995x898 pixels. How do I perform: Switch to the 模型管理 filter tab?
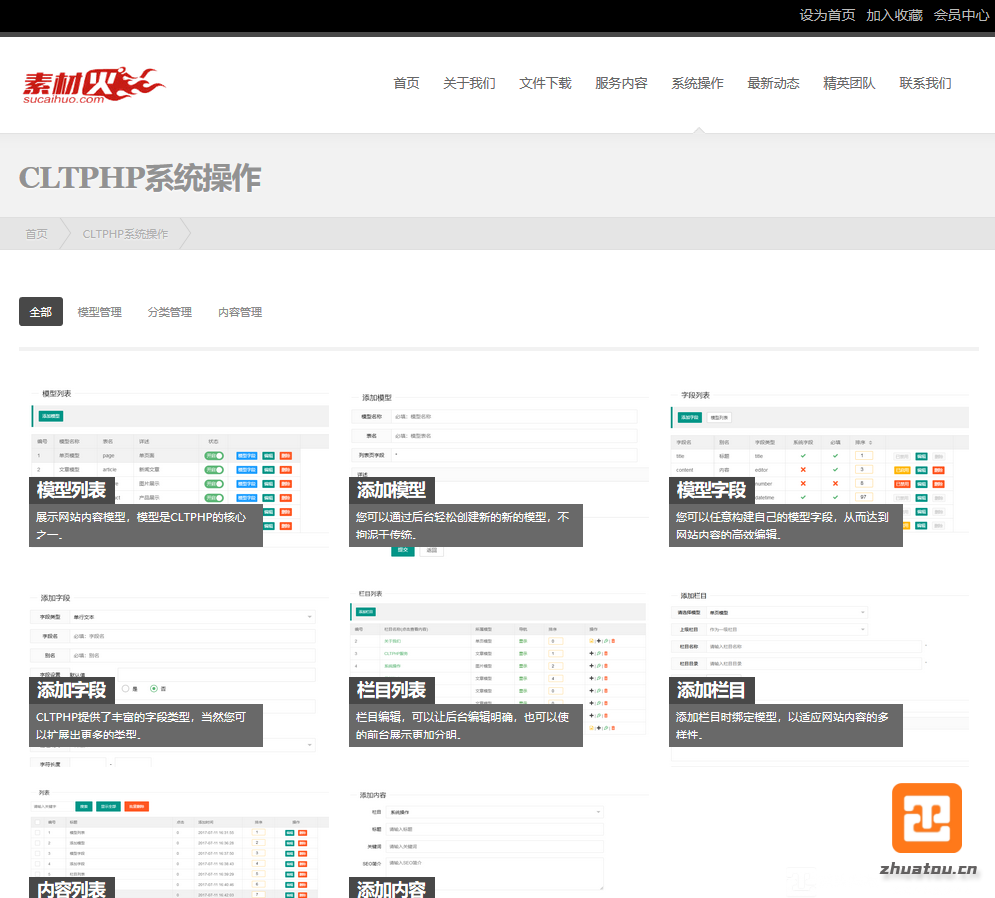[x=100, y=312]
